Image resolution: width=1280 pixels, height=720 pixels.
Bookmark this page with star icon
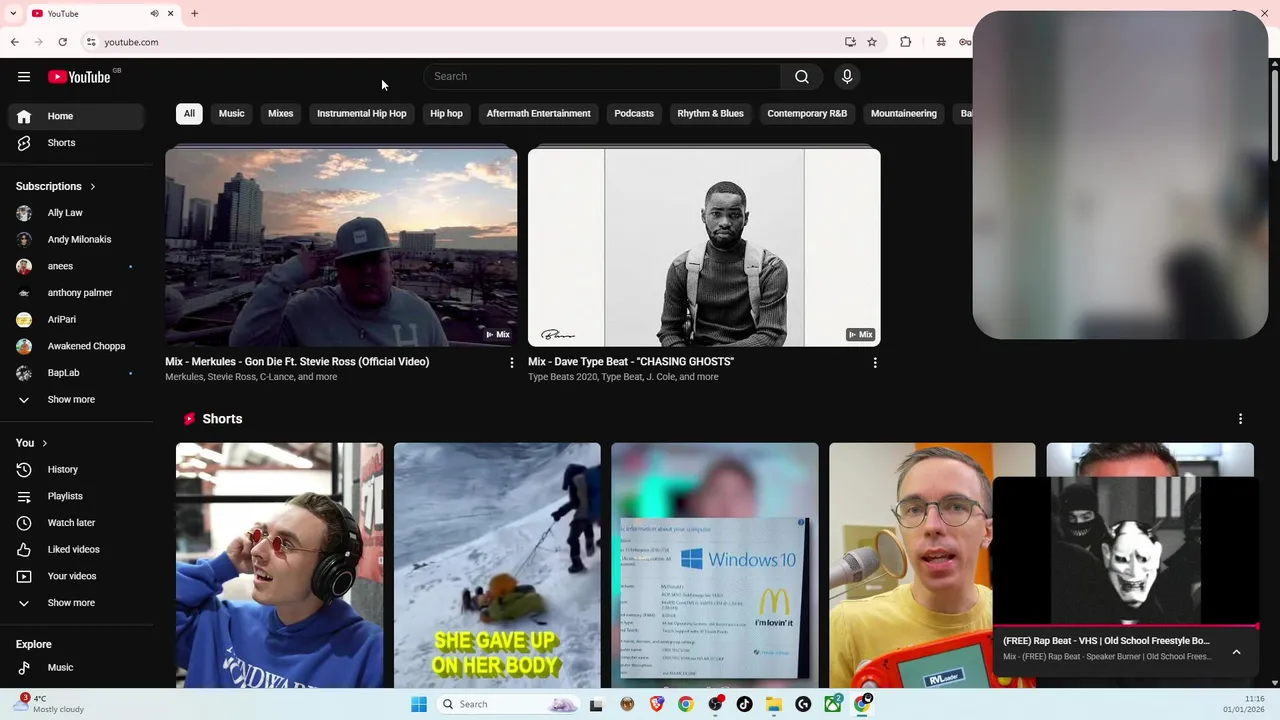872,42
